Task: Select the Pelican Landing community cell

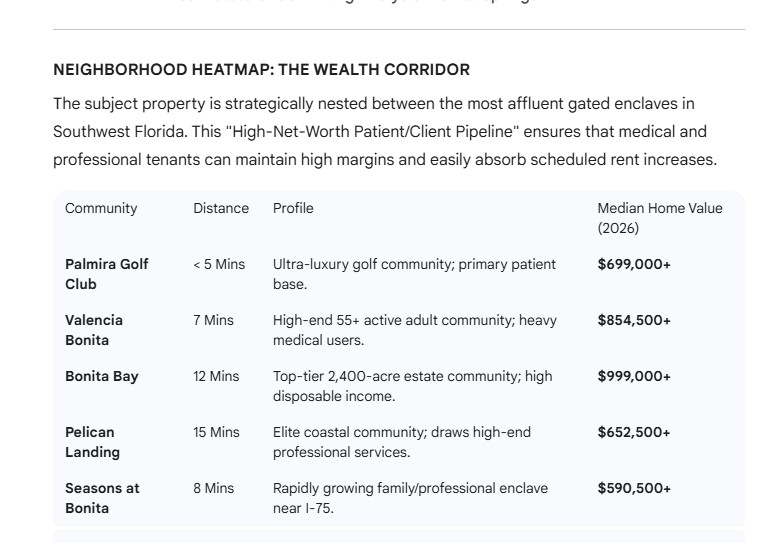Action: (92, 442)
